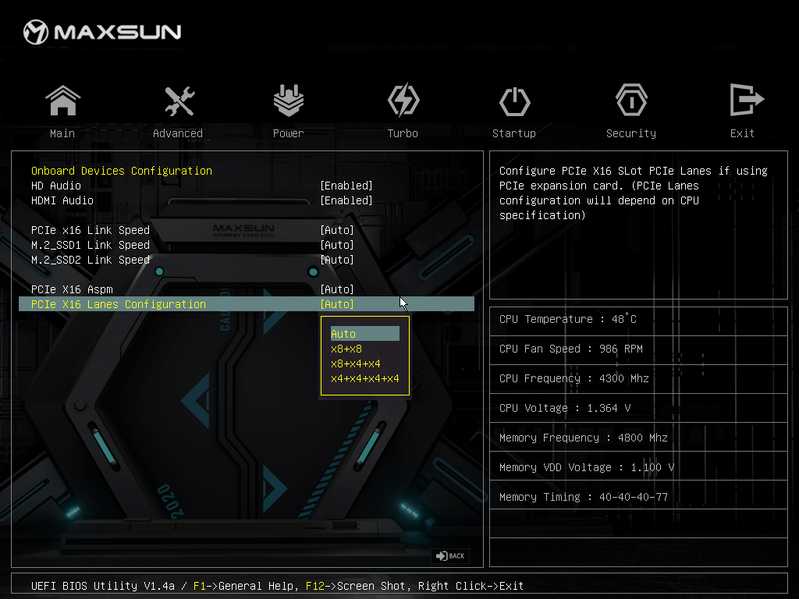Image resolution: width=799 pixels, height=599 pixels.
Task: Open PCIe X16 Aspm Auto value
Action: coord(337,289)
